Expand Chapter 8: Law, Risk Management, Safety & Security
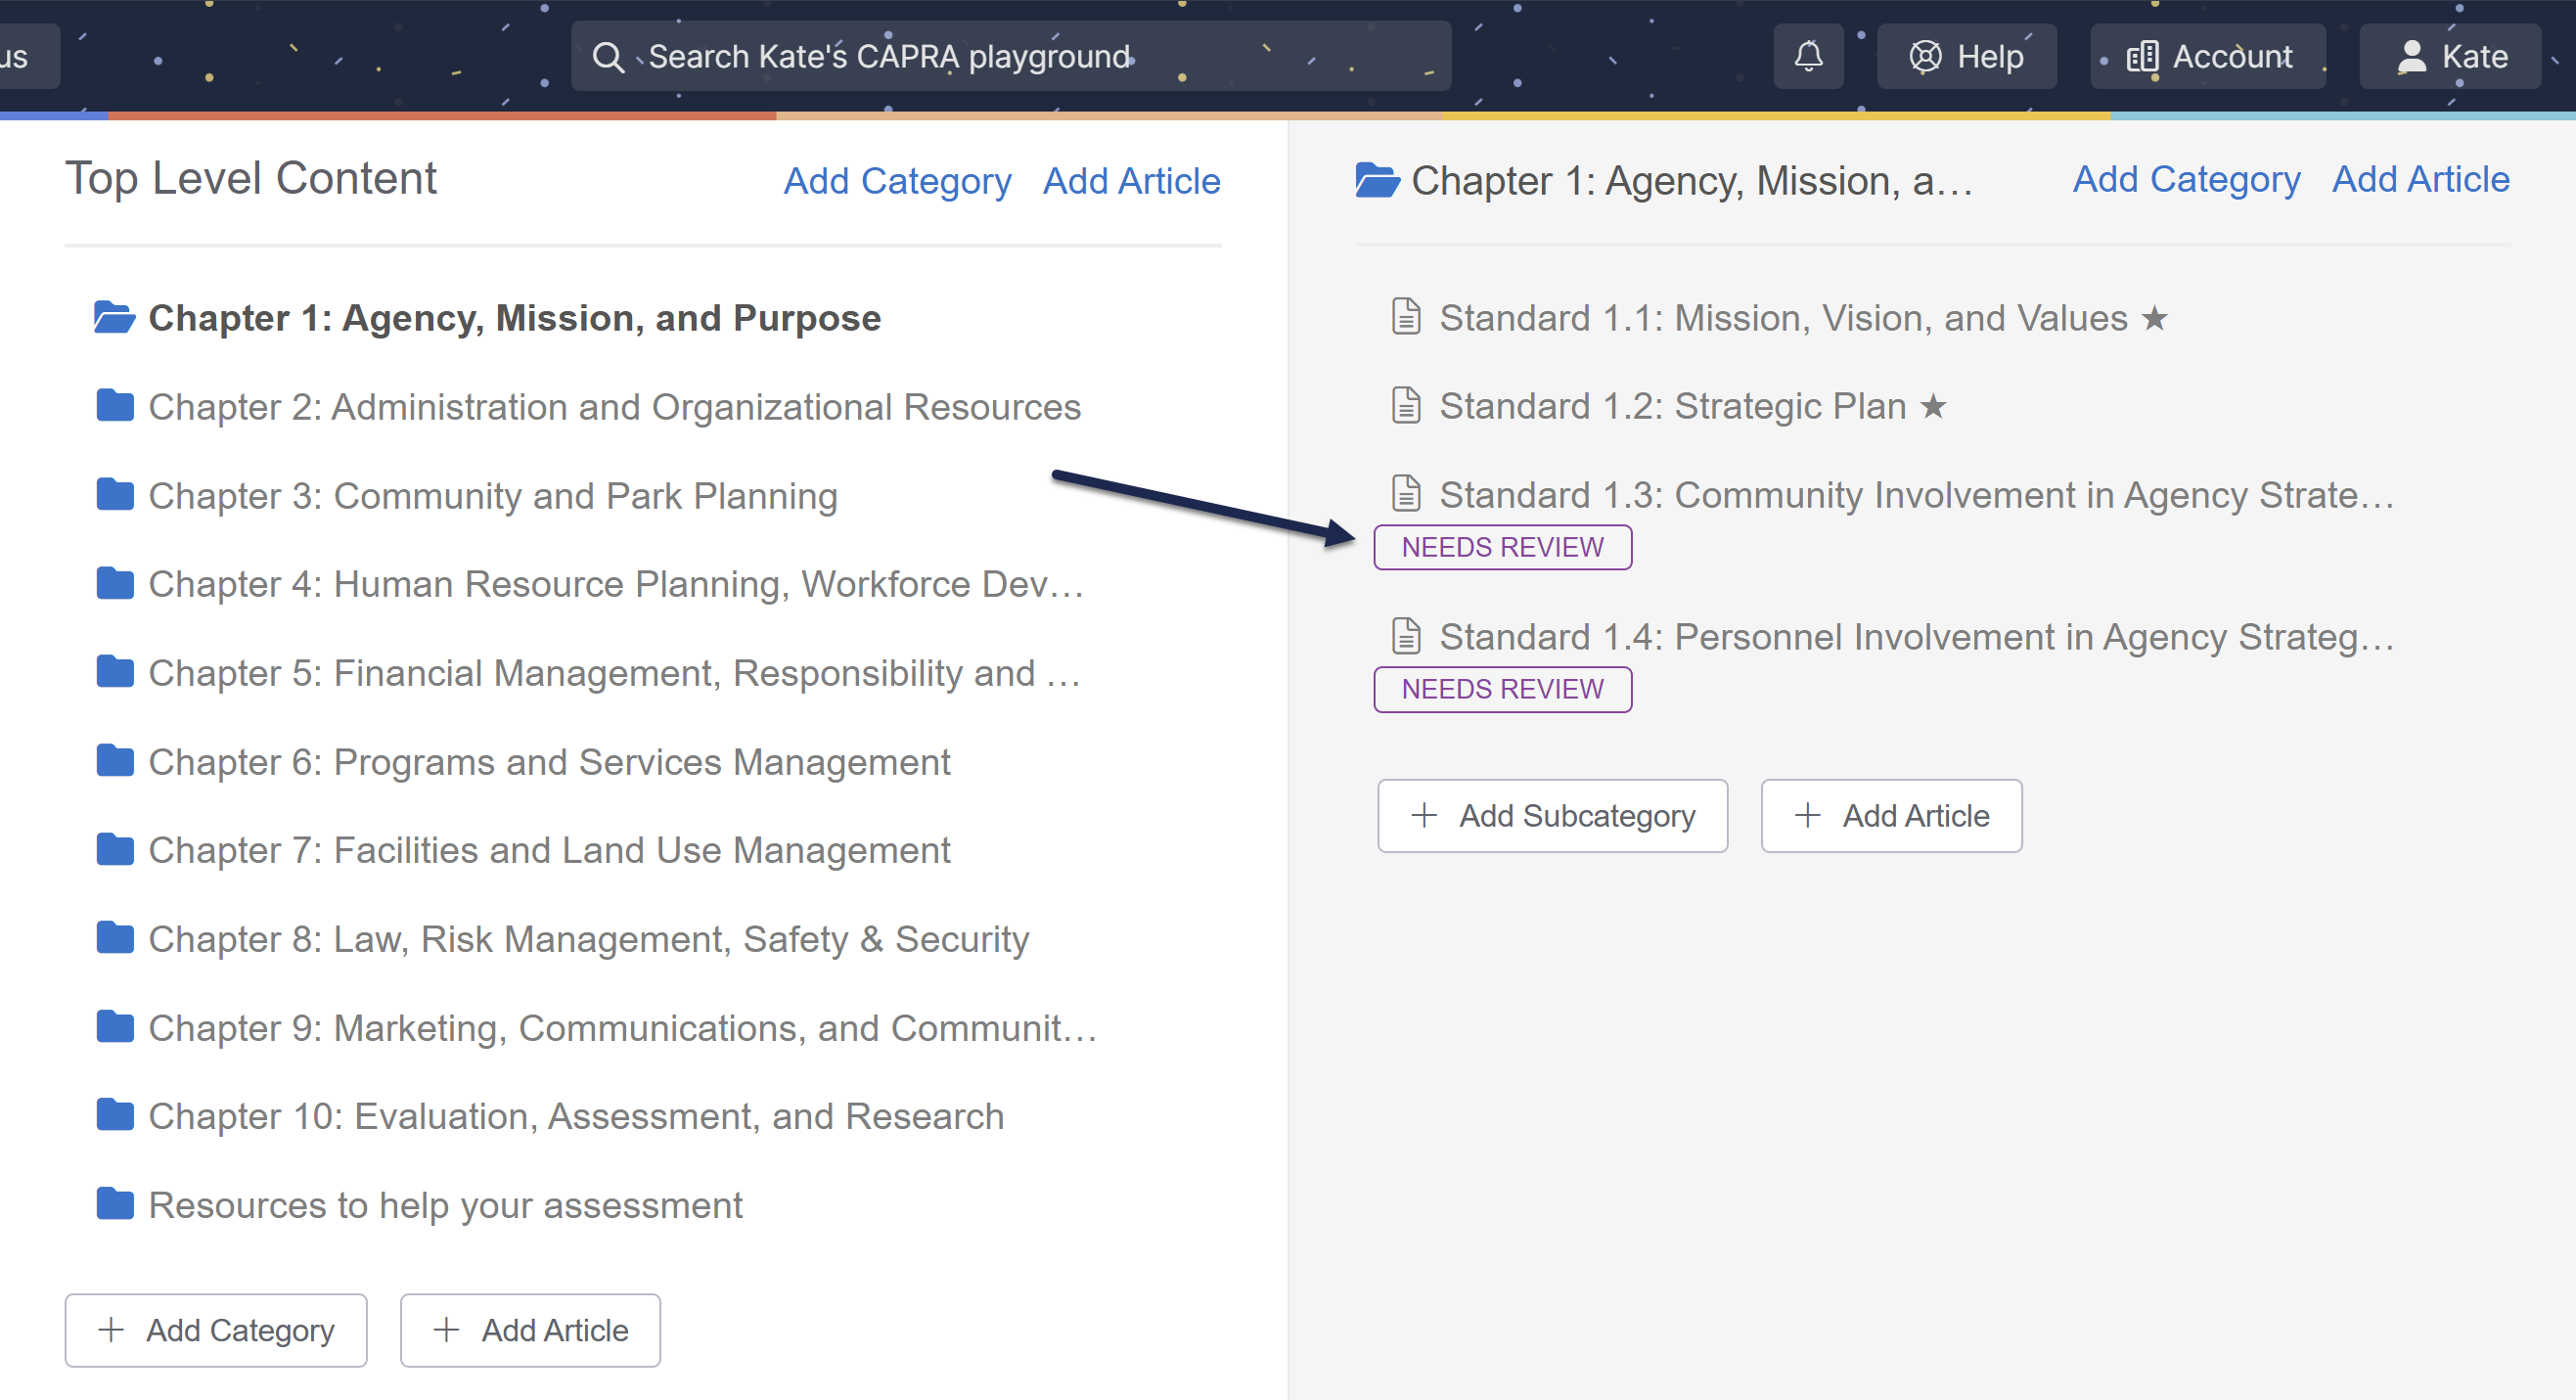The image size is (2576, 1400). 588,939
